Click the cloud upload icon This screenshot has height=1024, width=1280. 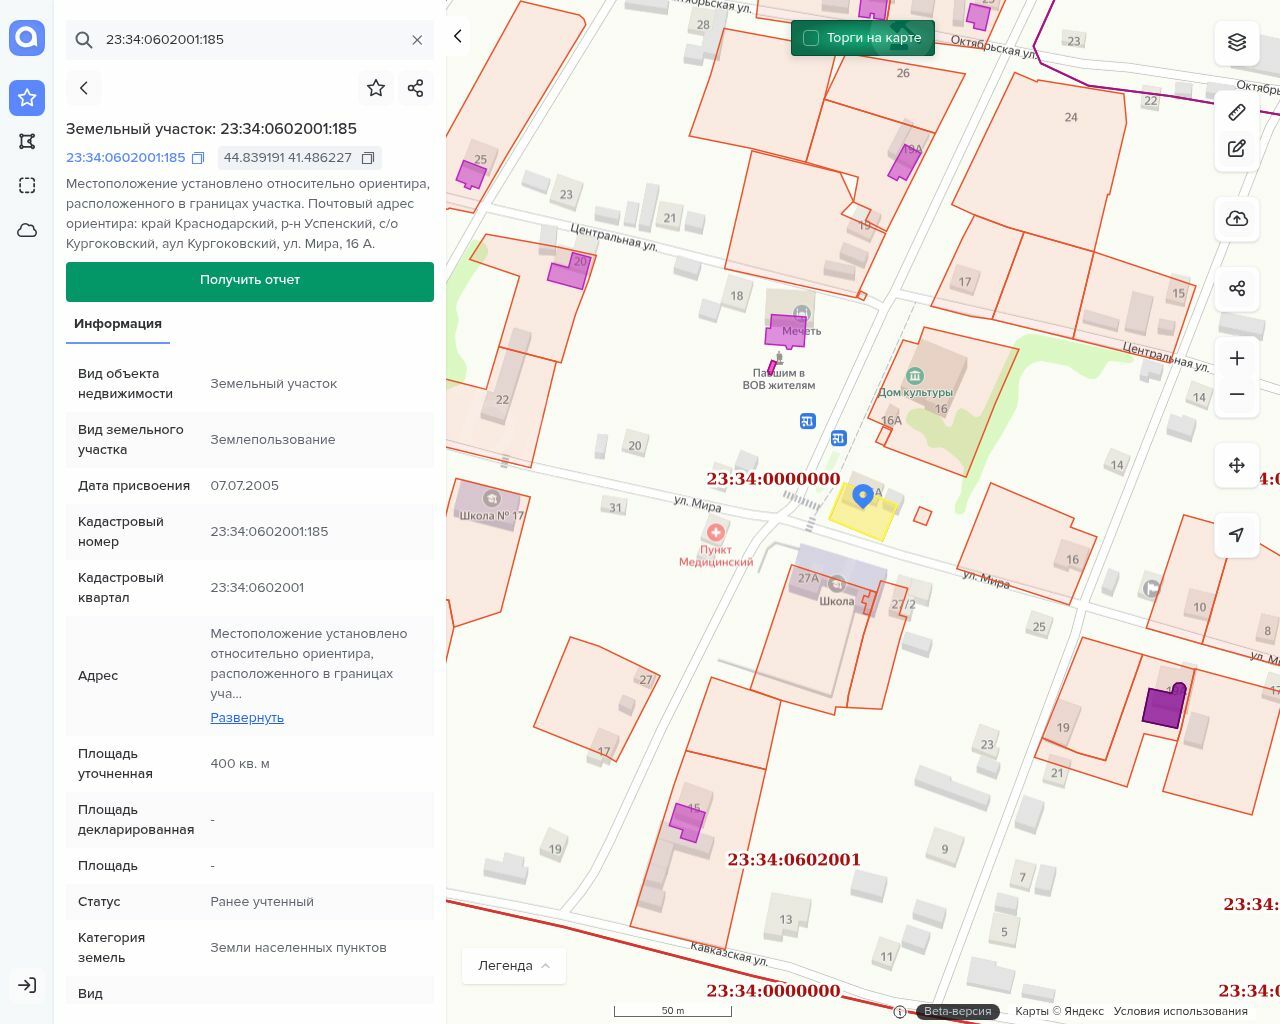point(1237,219)
